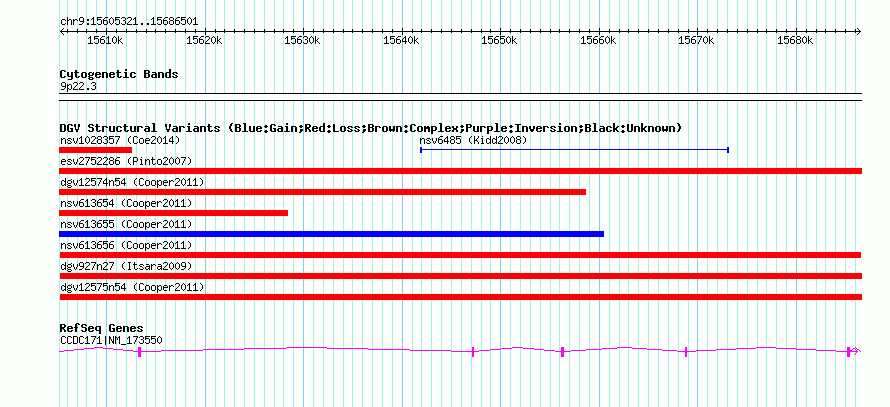Click the 15610k ruler tick label

point(106,41)
